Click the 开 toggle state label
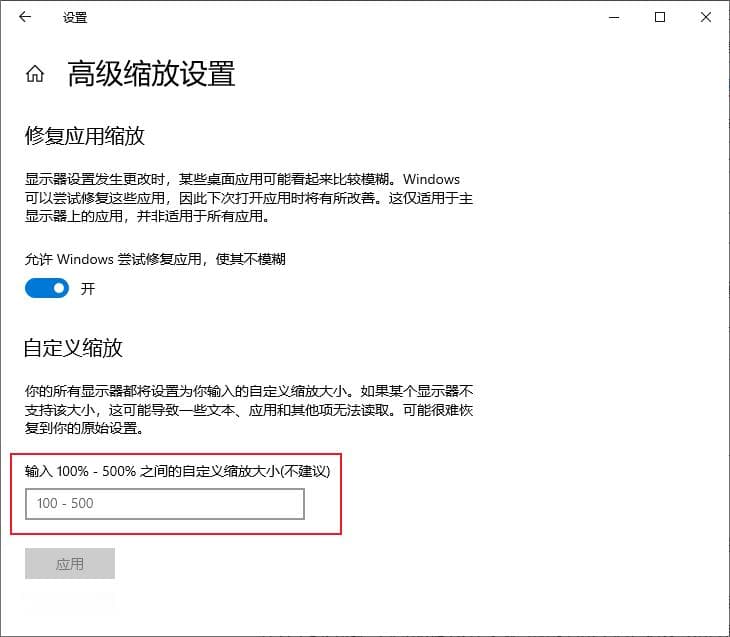This screenshot has height=637, width=730. click(88, 289)
